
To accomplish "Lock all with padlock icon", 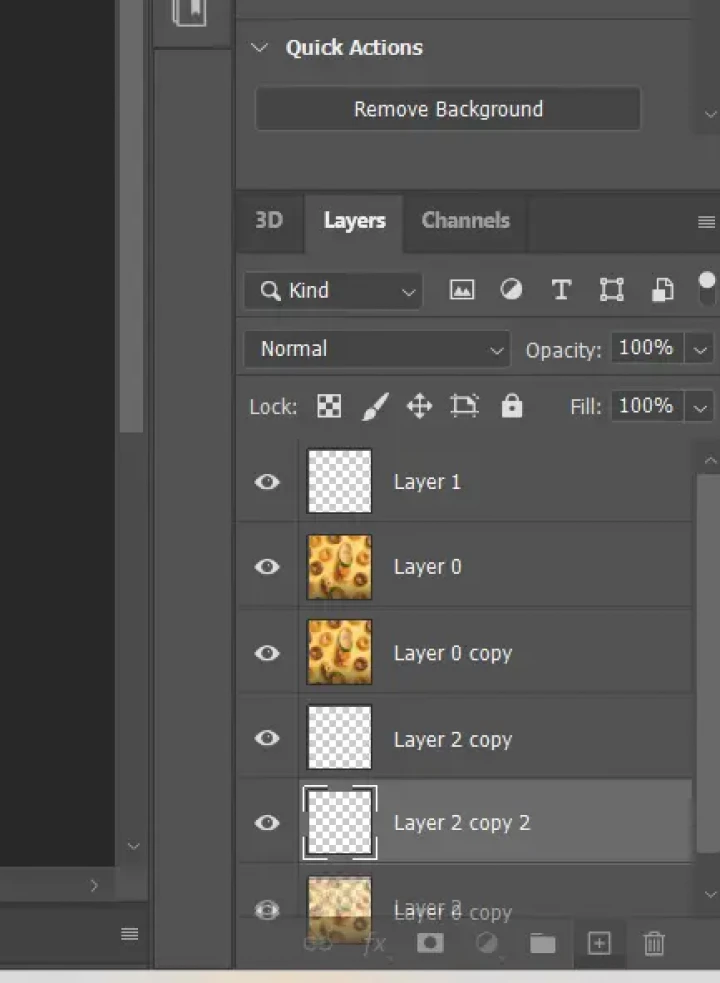I will pos(512,406).
